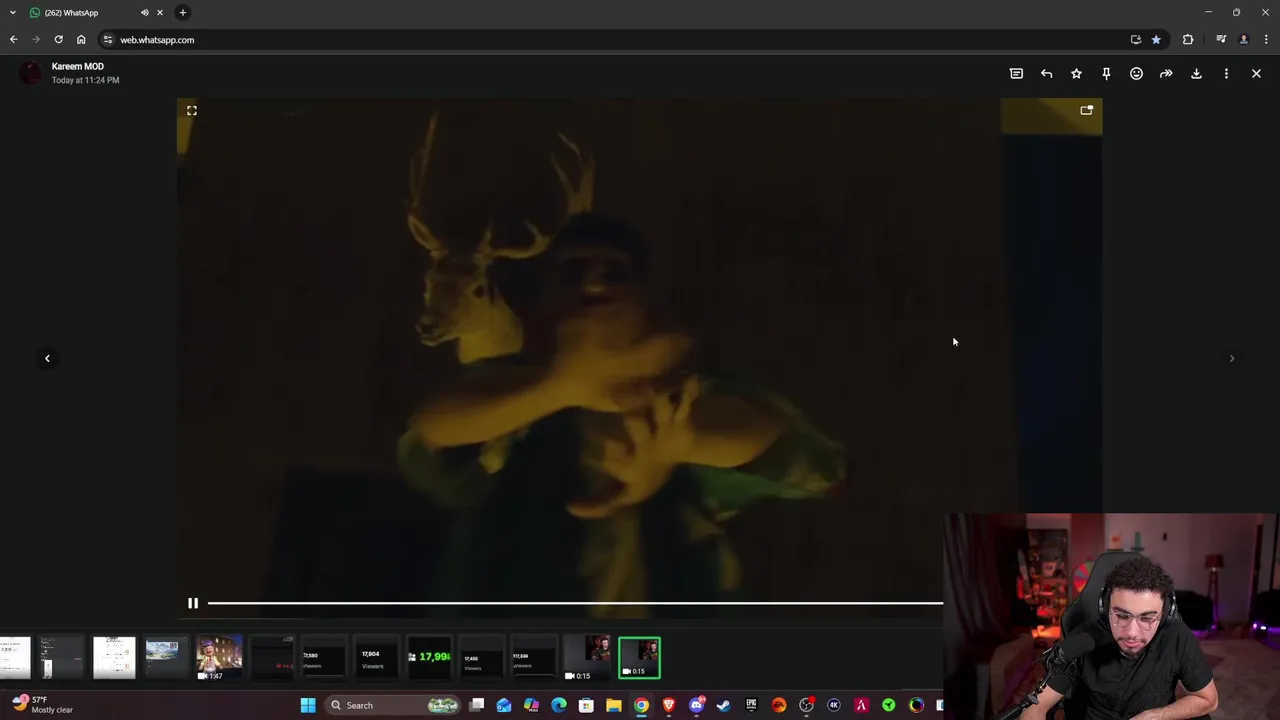Install WhatsApp app from address bar
Image resolution: width=1280 pixels, height=720 pixels.
(1136, 40)
